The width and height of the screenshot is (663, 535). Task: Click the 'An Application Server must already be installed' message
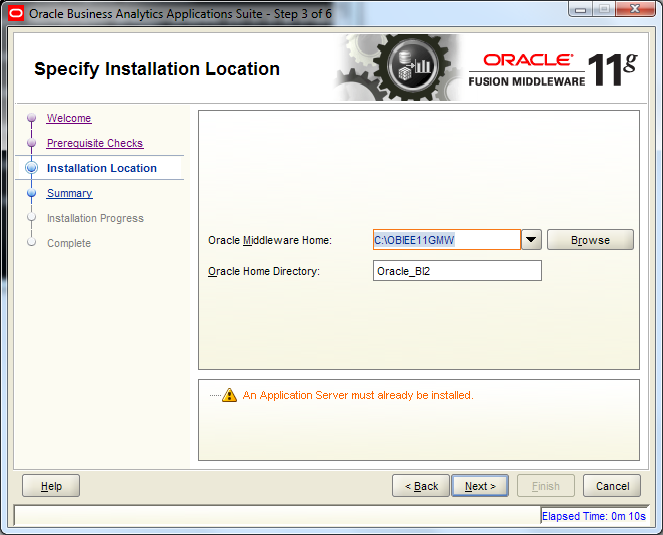(x=358, y=395)
